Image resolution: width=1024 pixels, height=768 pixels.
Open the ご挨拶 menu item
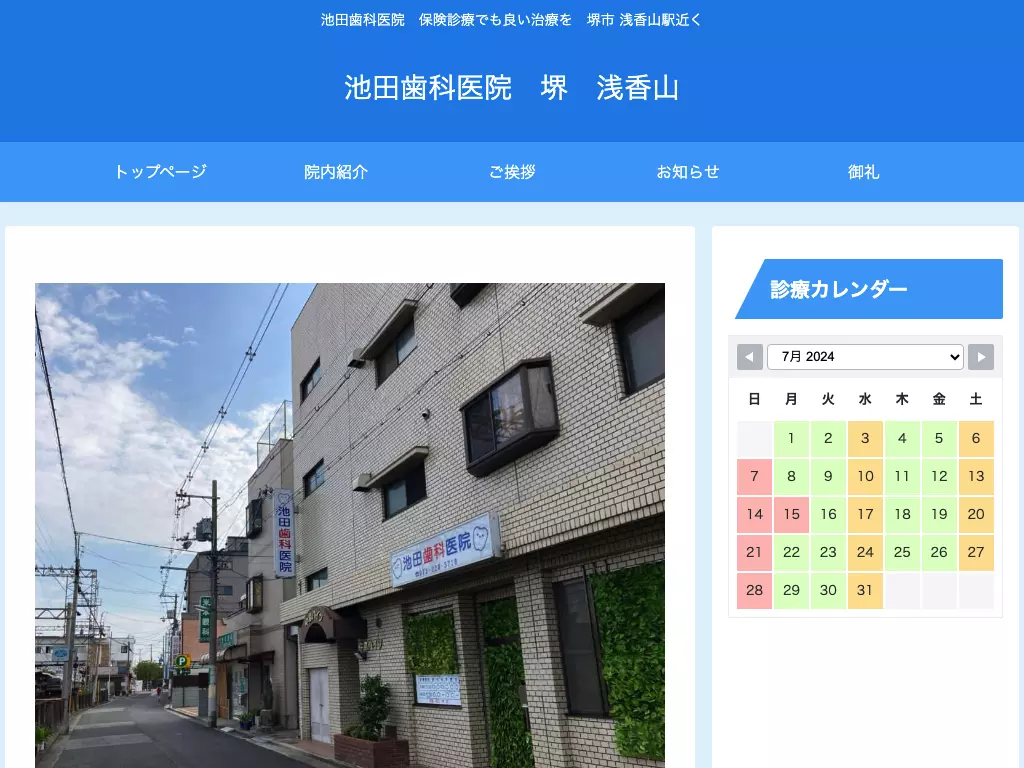click(x=512, y=172)
